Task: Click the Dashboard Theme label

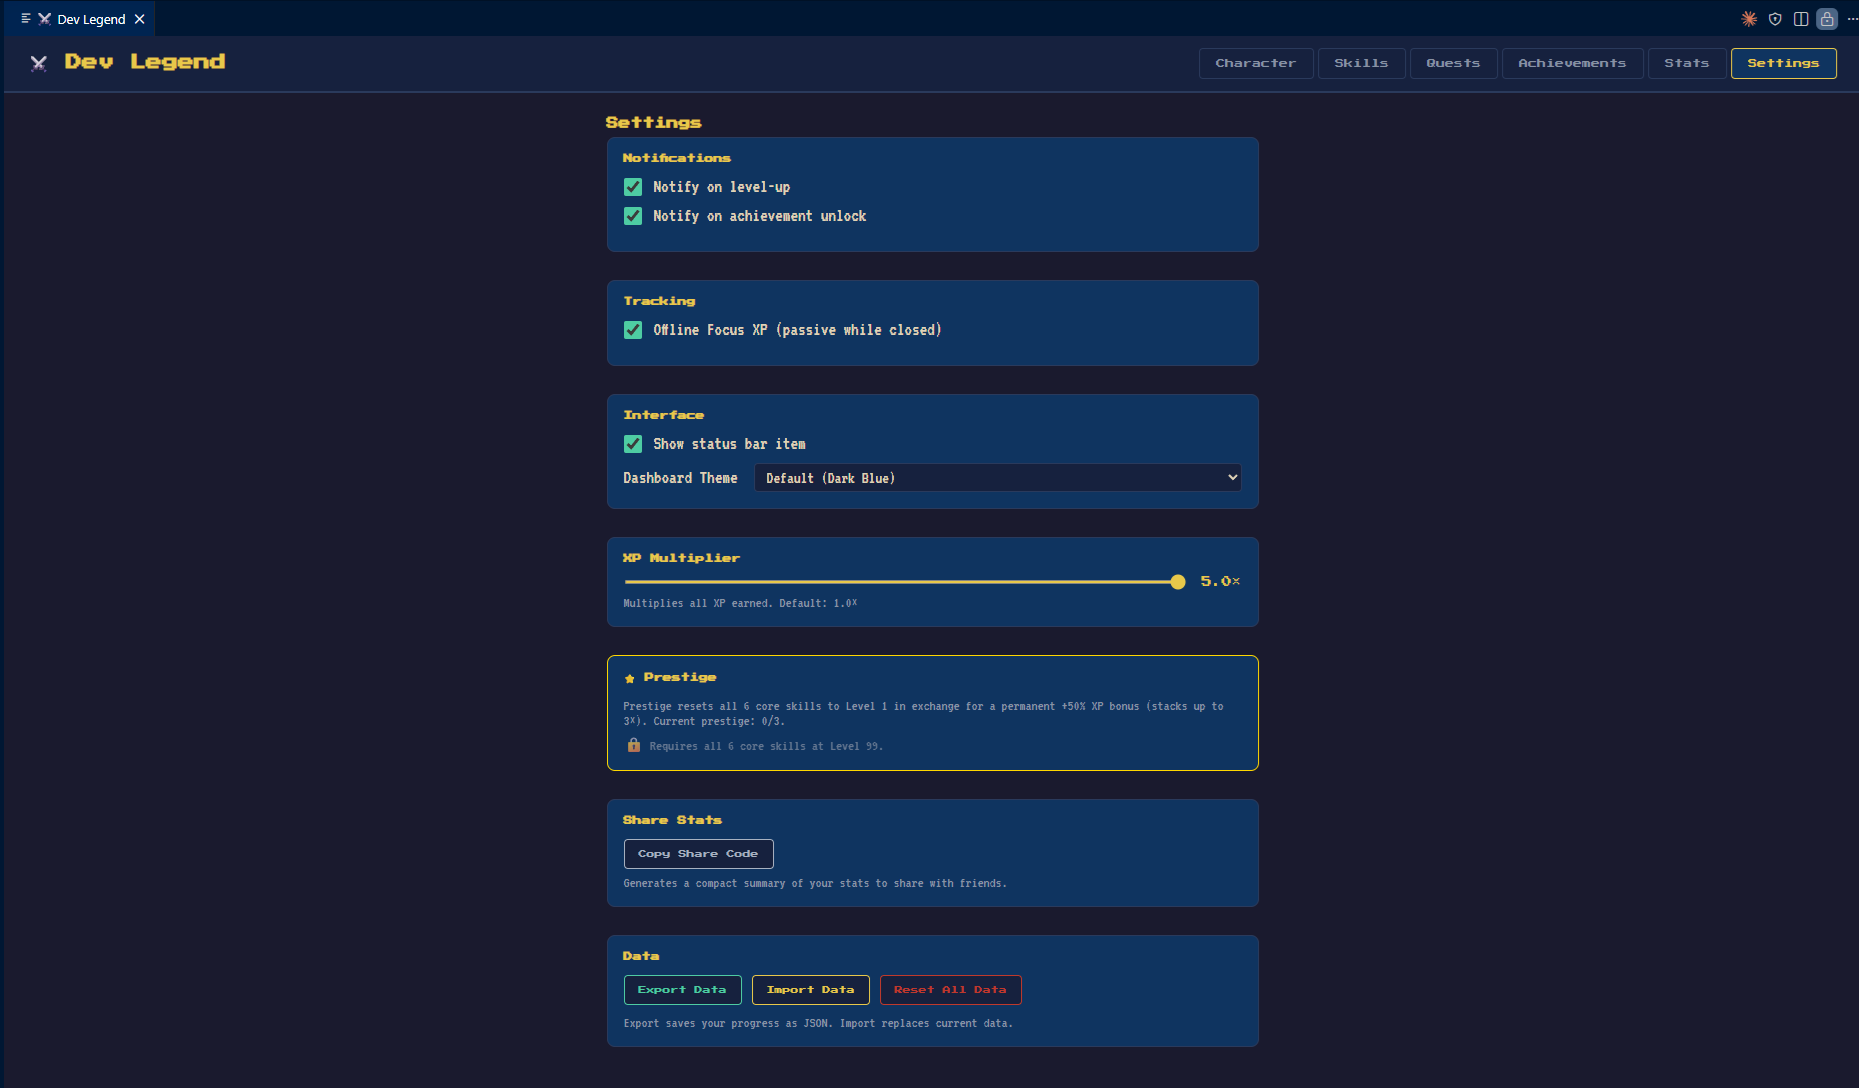Action: (x=680, y=478)
